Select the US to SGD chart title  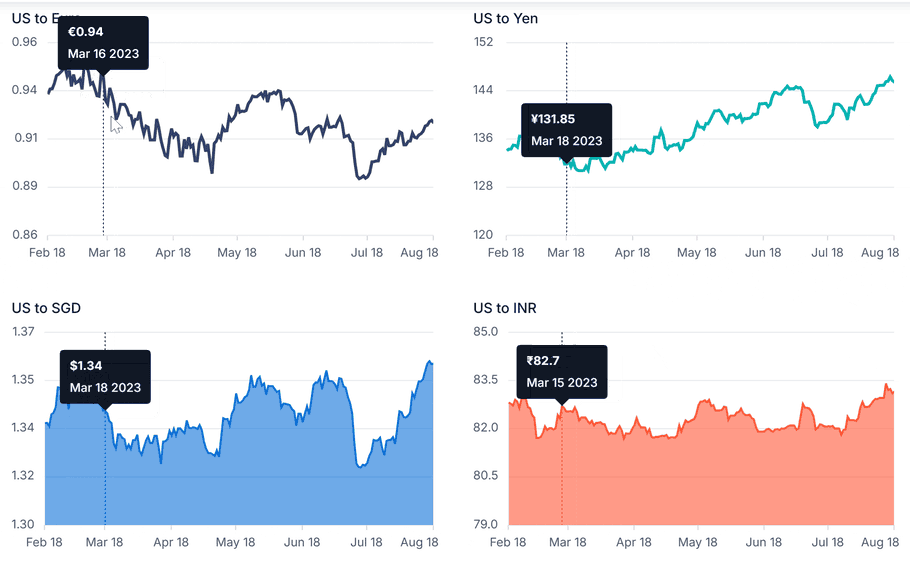pyautogui.click(x=46, y=308)
